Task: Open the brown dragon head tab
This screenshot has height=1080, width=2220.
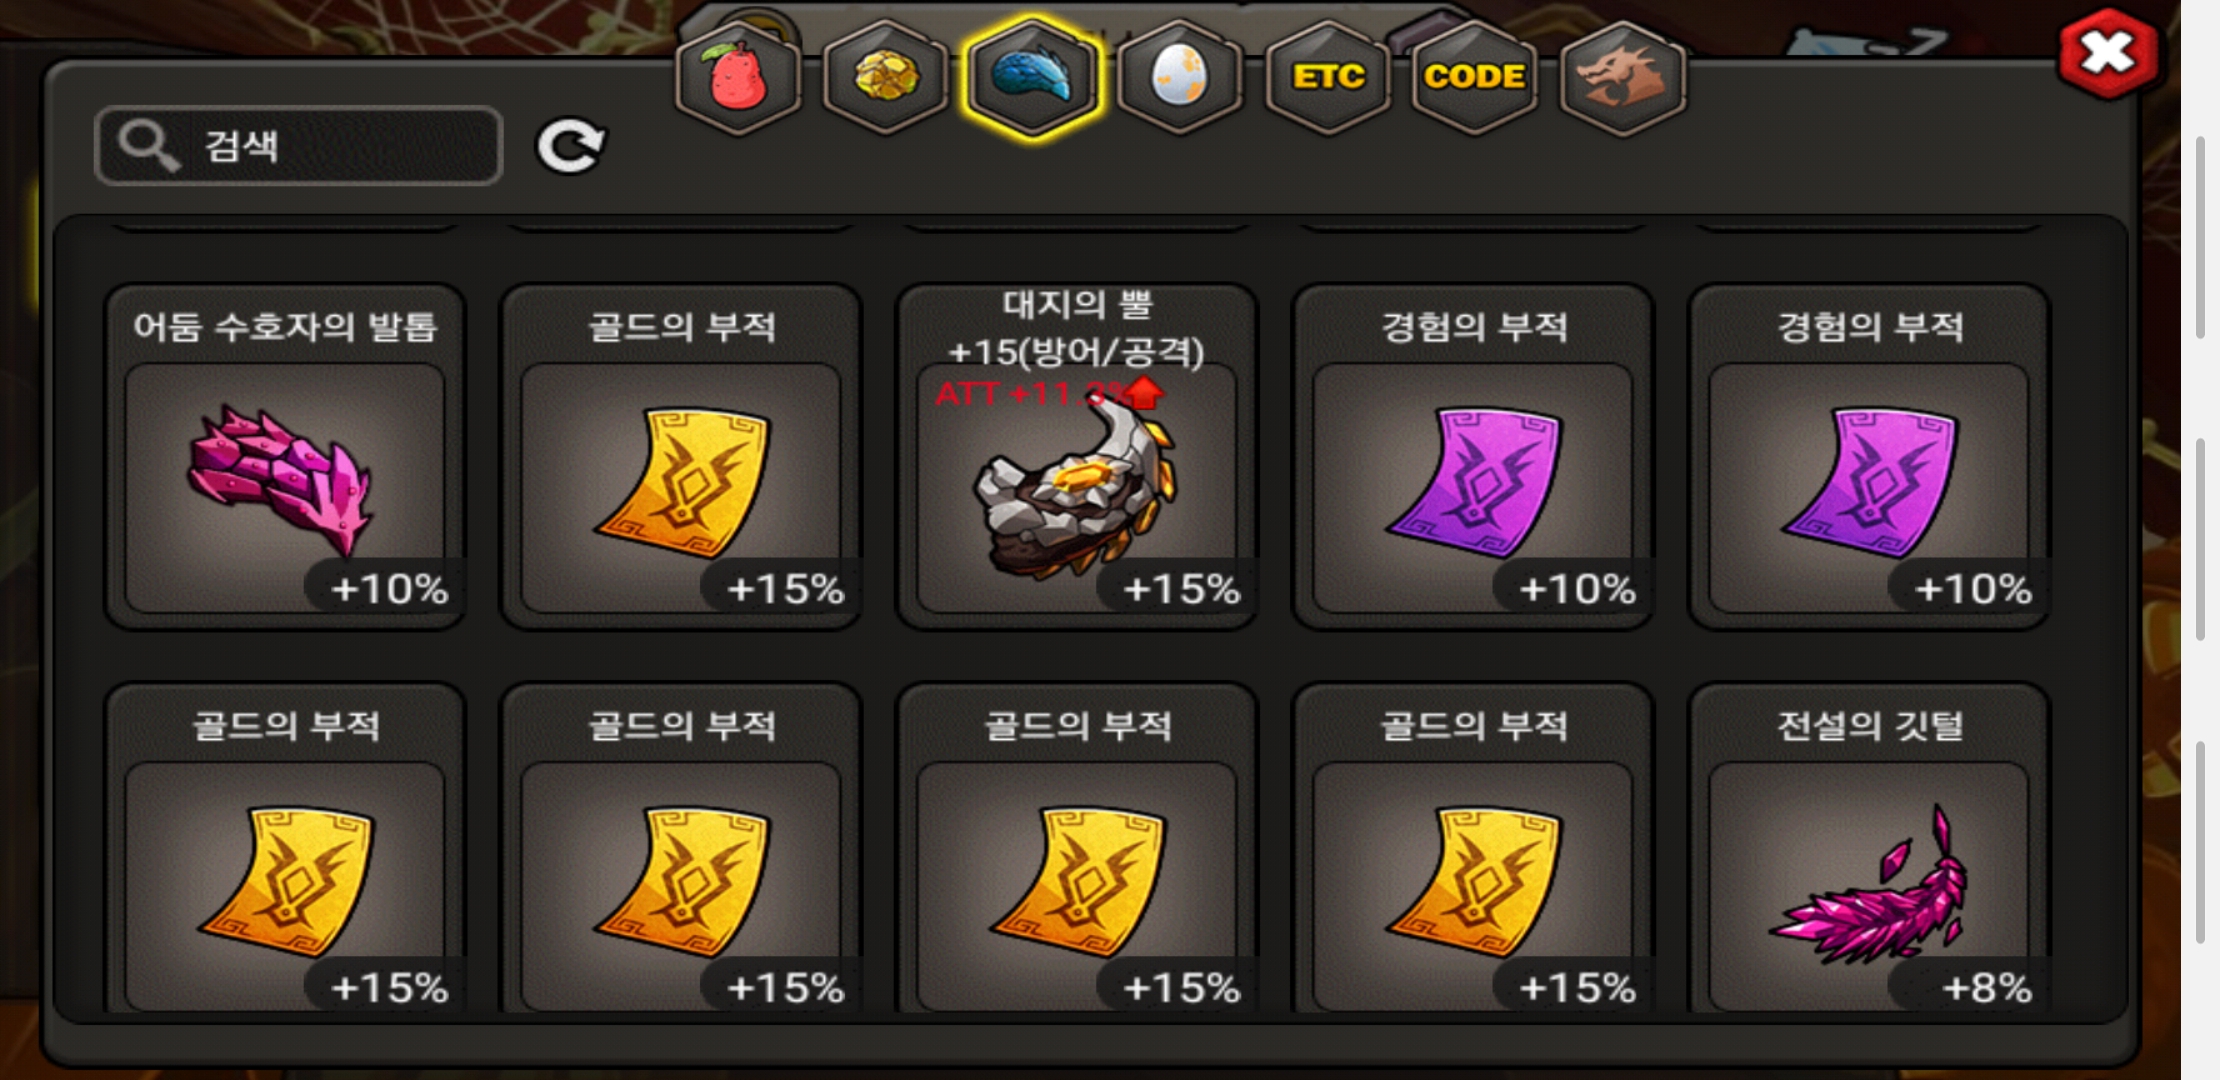Action: click(x=1622, y=77)
